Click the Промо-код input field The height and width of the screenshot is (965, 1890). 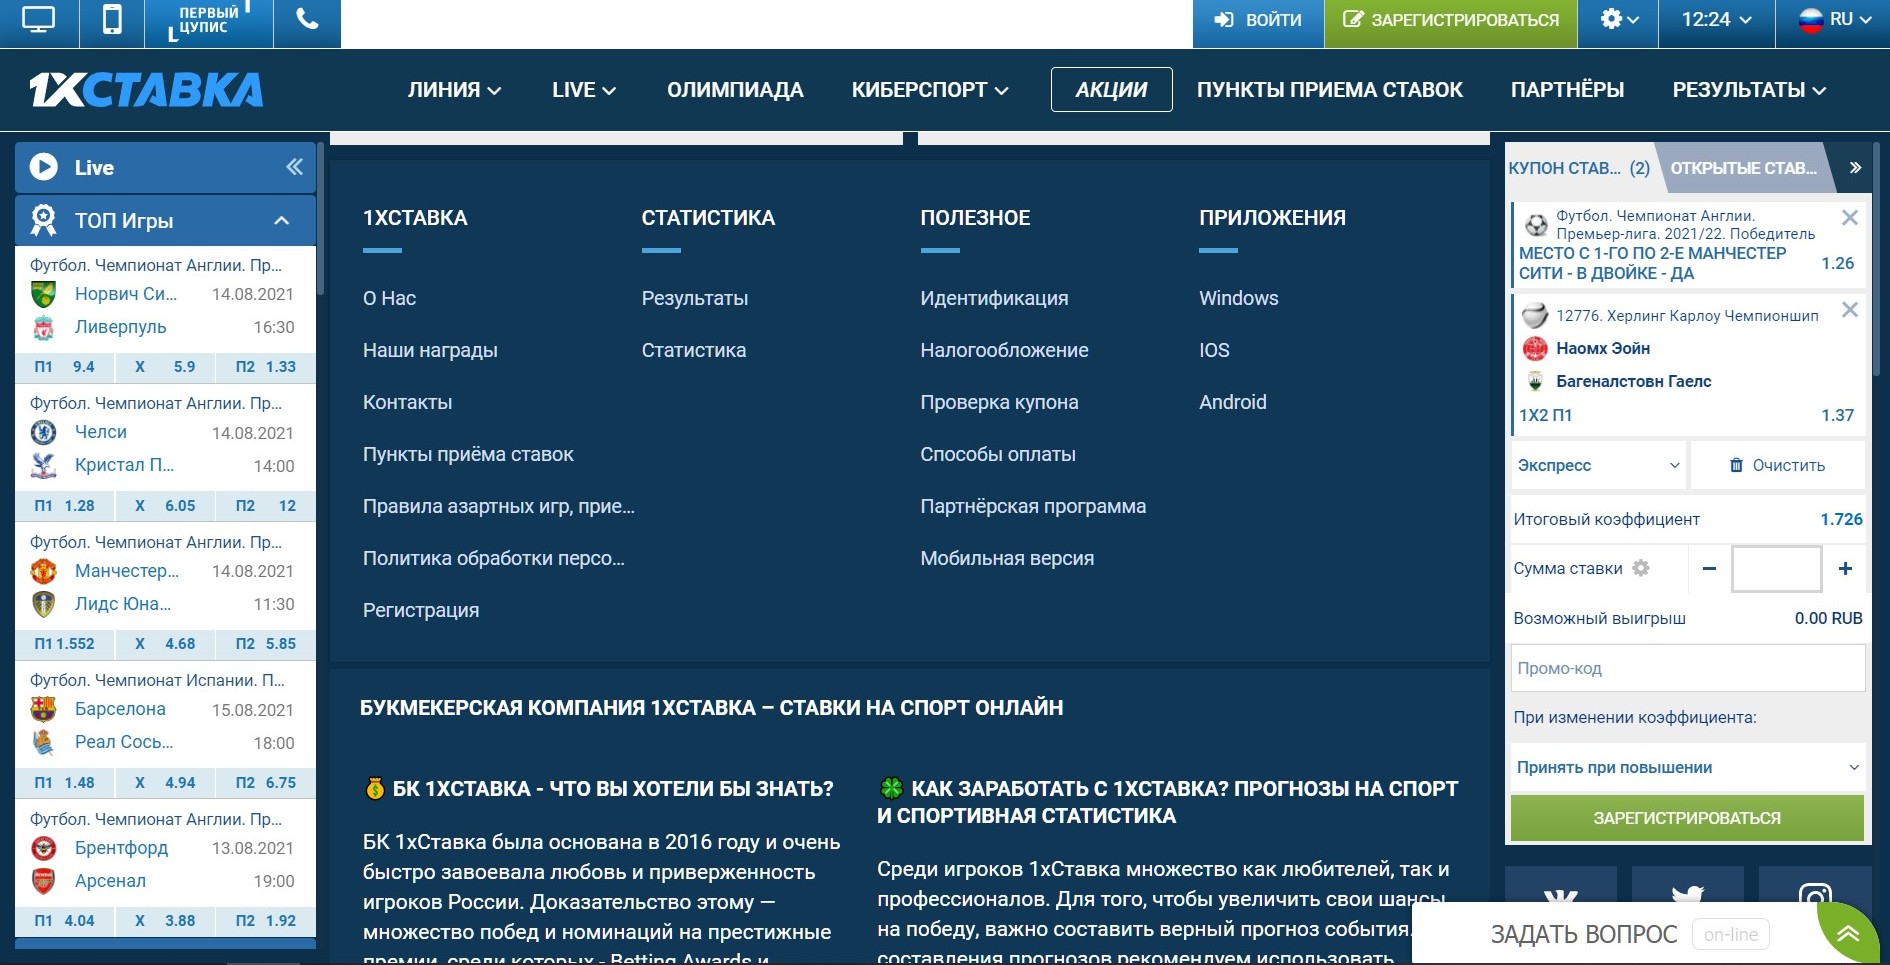(1687, 668)
